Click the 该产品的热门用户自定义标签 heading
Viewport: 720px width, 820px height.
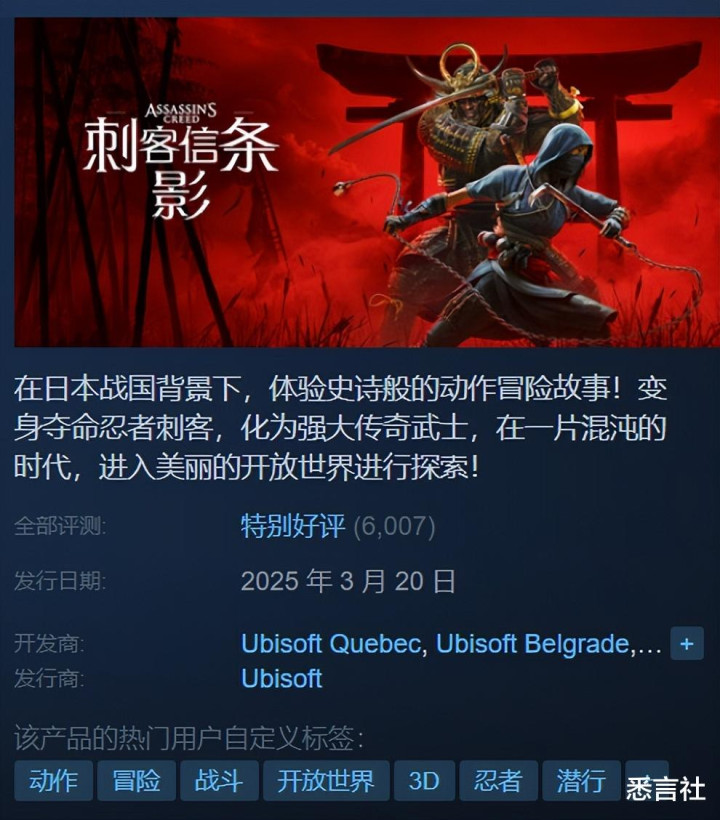coord(189,738)
